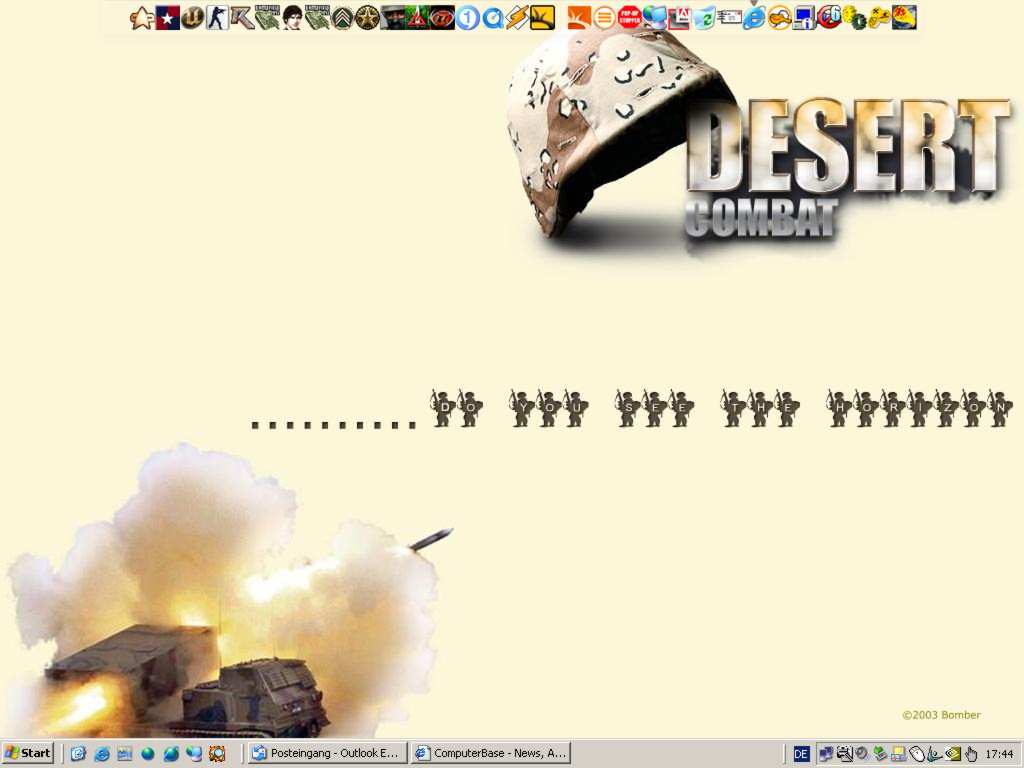Launch the Battlefield tank icon beside the chevrons icon
Screen dimensions: 1024x768
click(x=317, y=18)
